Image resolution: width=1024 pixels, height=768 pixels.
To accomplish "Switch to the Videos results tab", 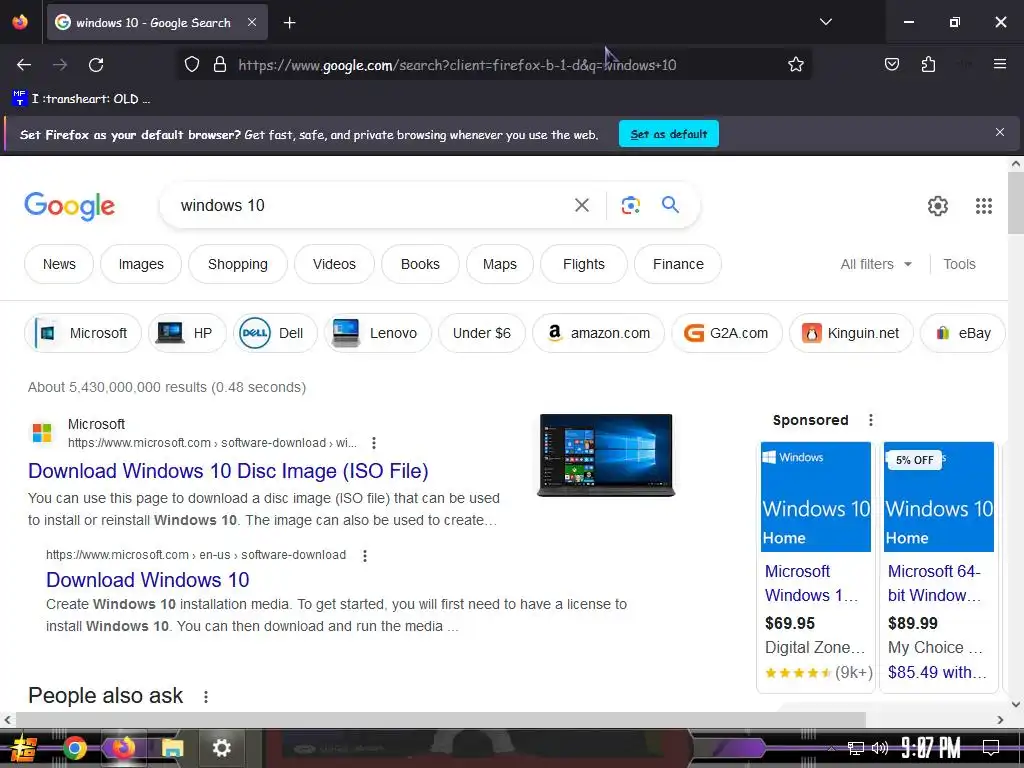I will tap(334, 264).
